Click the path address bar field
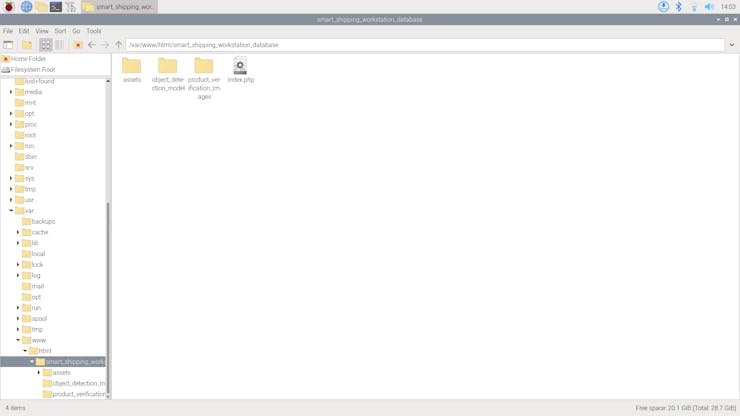Viewport: 740px width, 416px height. point(425,45)
